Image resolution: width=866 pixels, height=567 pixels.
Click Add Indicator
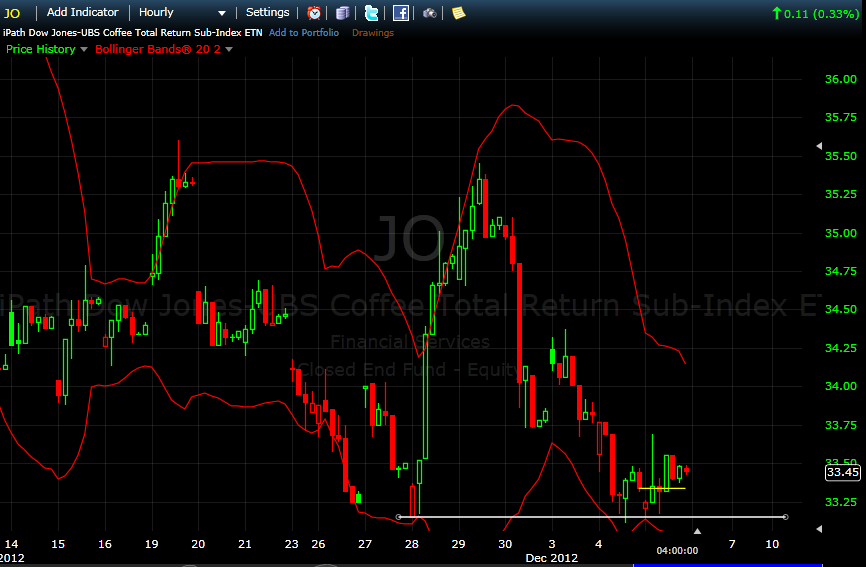(x=82, y=12)
